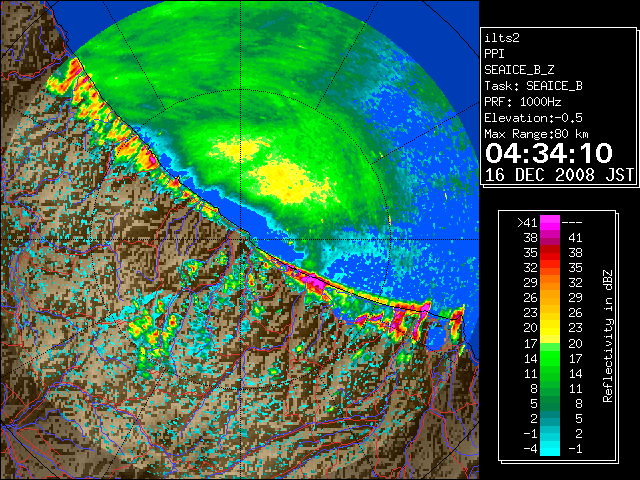Click the '>41' legend value label

click(x=527, y=223)
